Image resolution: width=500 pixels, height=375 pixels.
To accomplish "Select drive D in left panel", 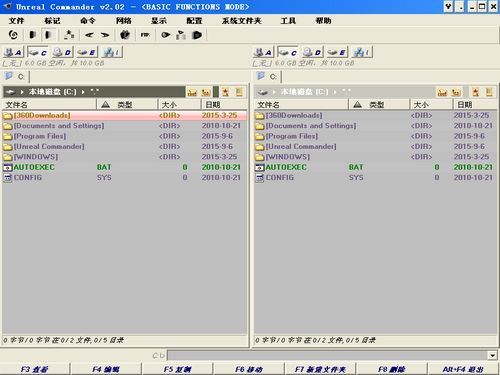I will coord(62,52).
